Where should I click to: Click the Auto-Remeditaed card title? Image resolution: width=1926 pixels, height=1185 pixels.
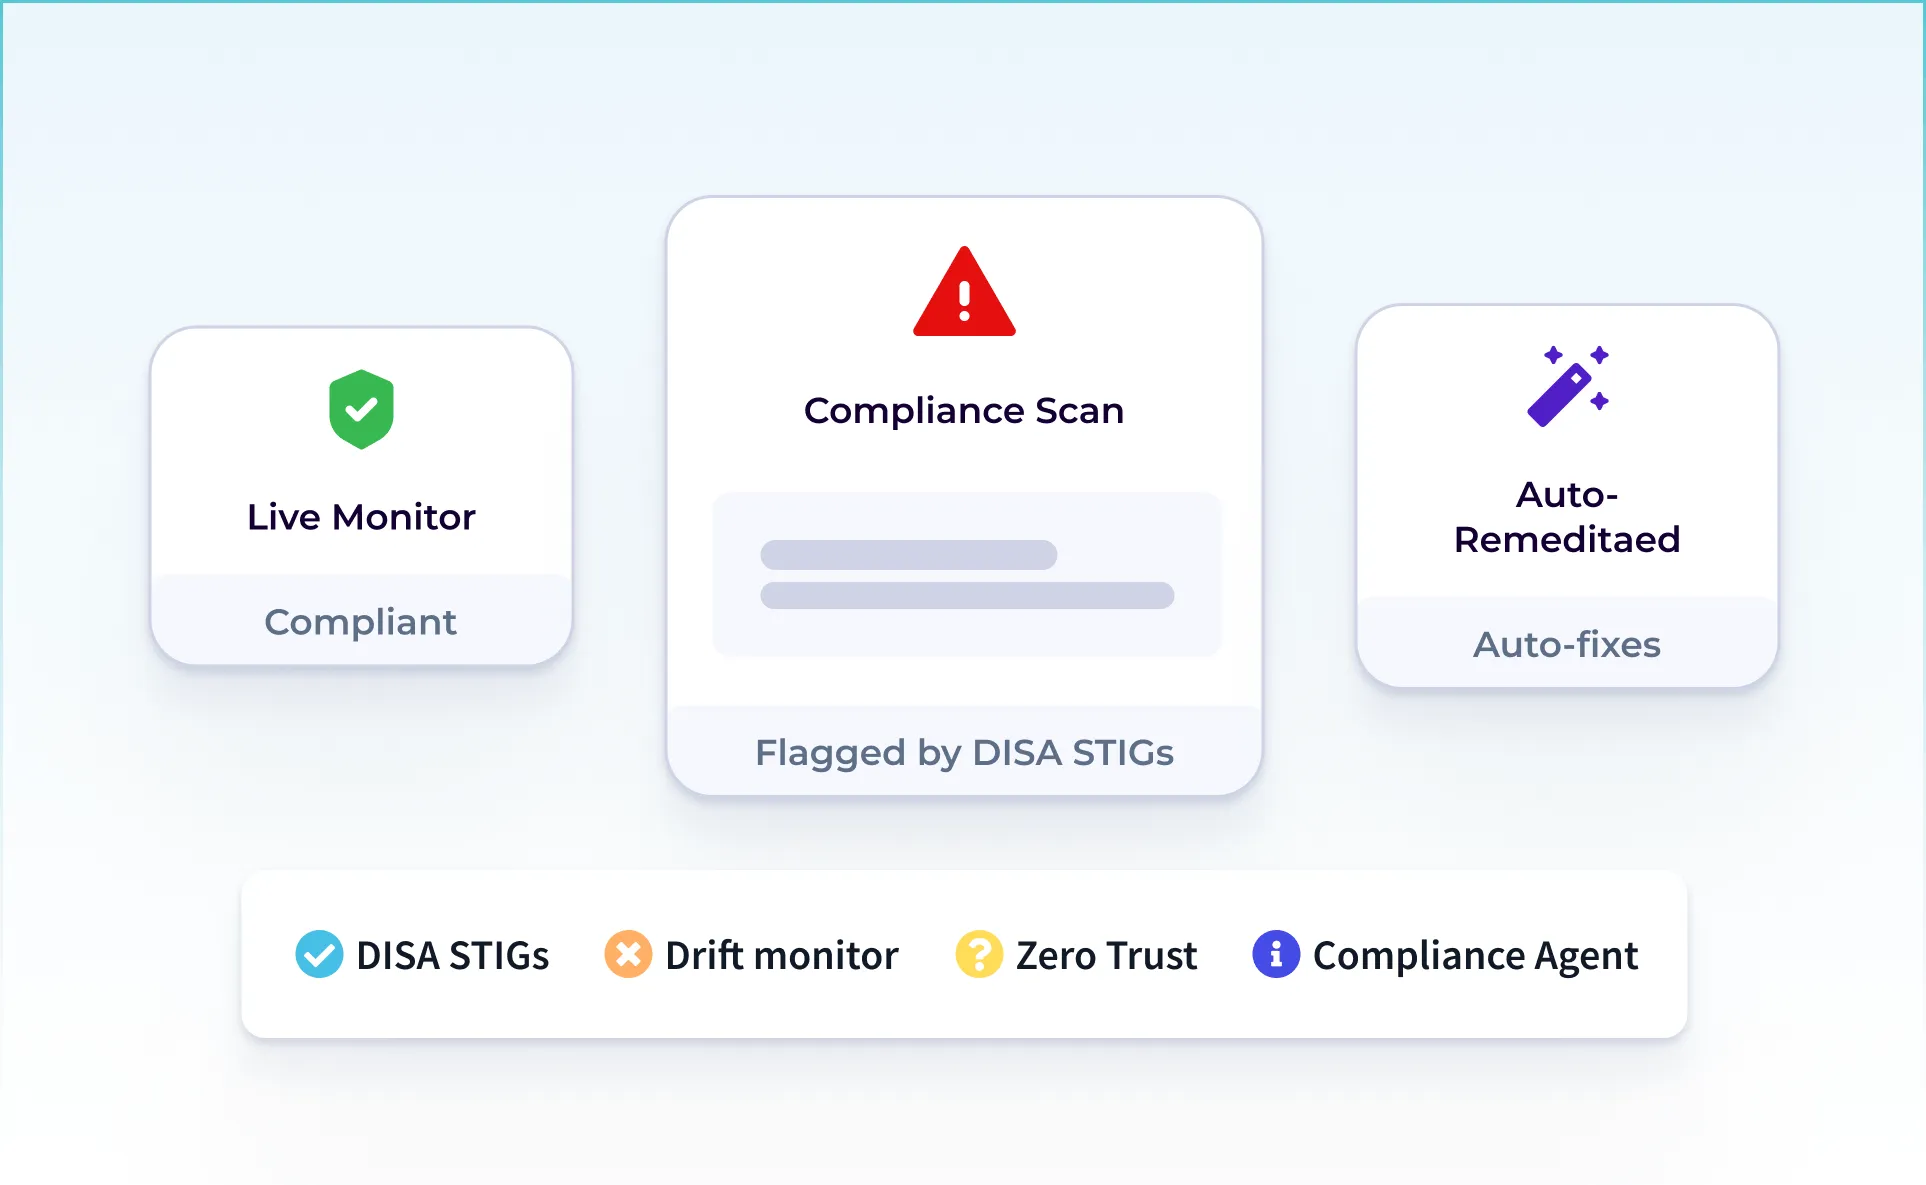pos(1567,517)
